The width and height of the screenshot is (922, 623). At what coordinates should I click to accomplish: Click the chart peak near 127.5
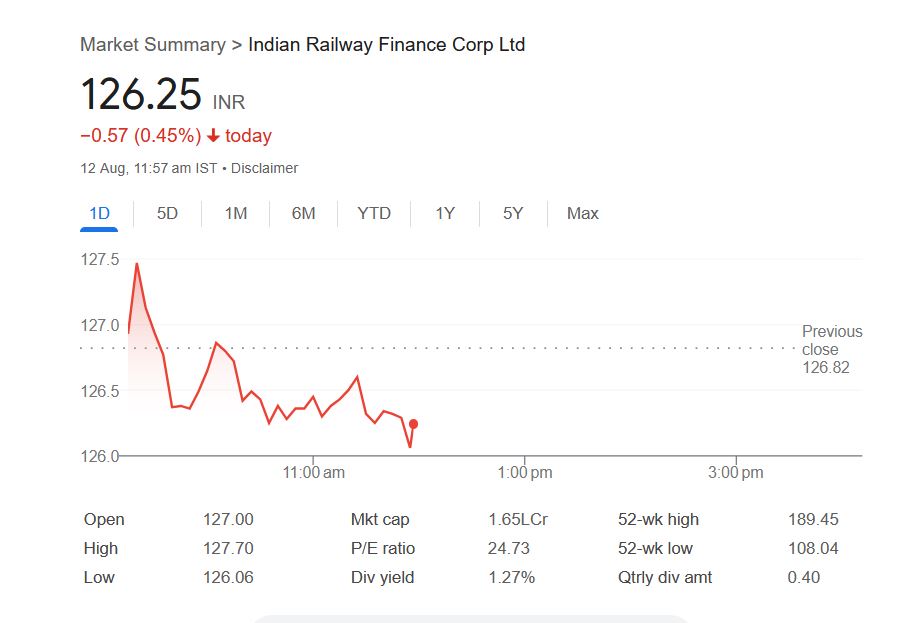[137, 264]
